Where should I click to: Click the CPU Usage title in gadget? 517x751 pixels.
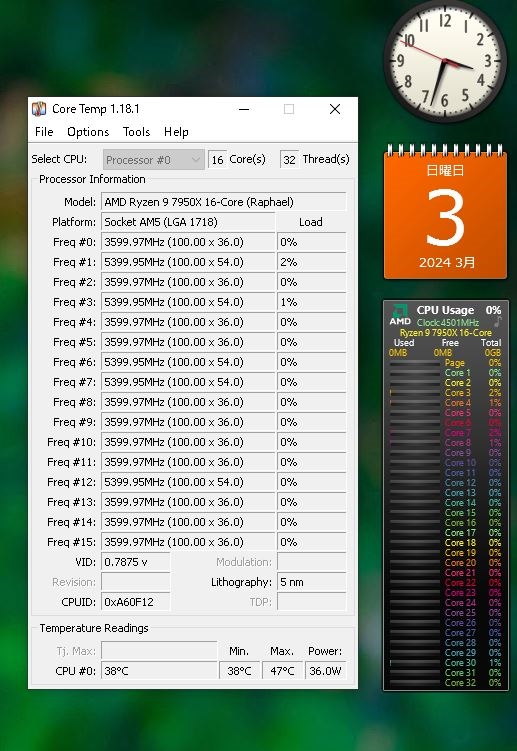445,310
